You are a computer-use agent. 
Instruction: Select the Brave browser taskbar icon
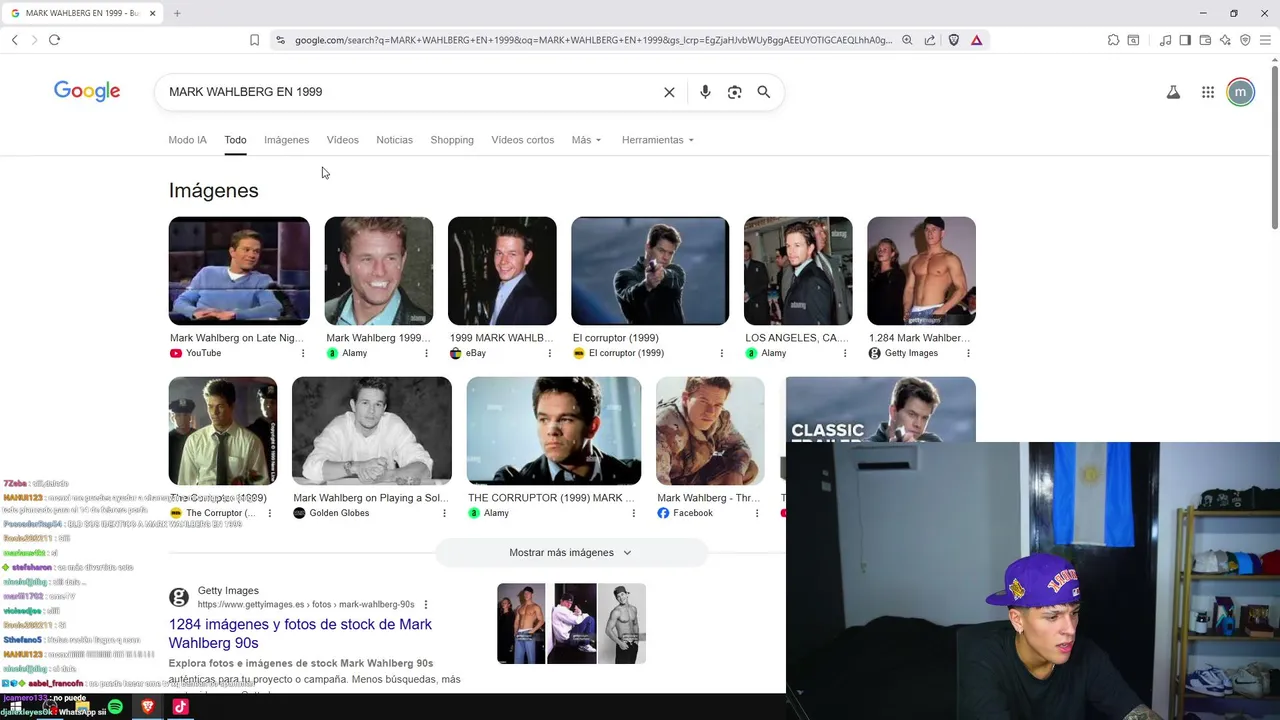click(147, 707)
